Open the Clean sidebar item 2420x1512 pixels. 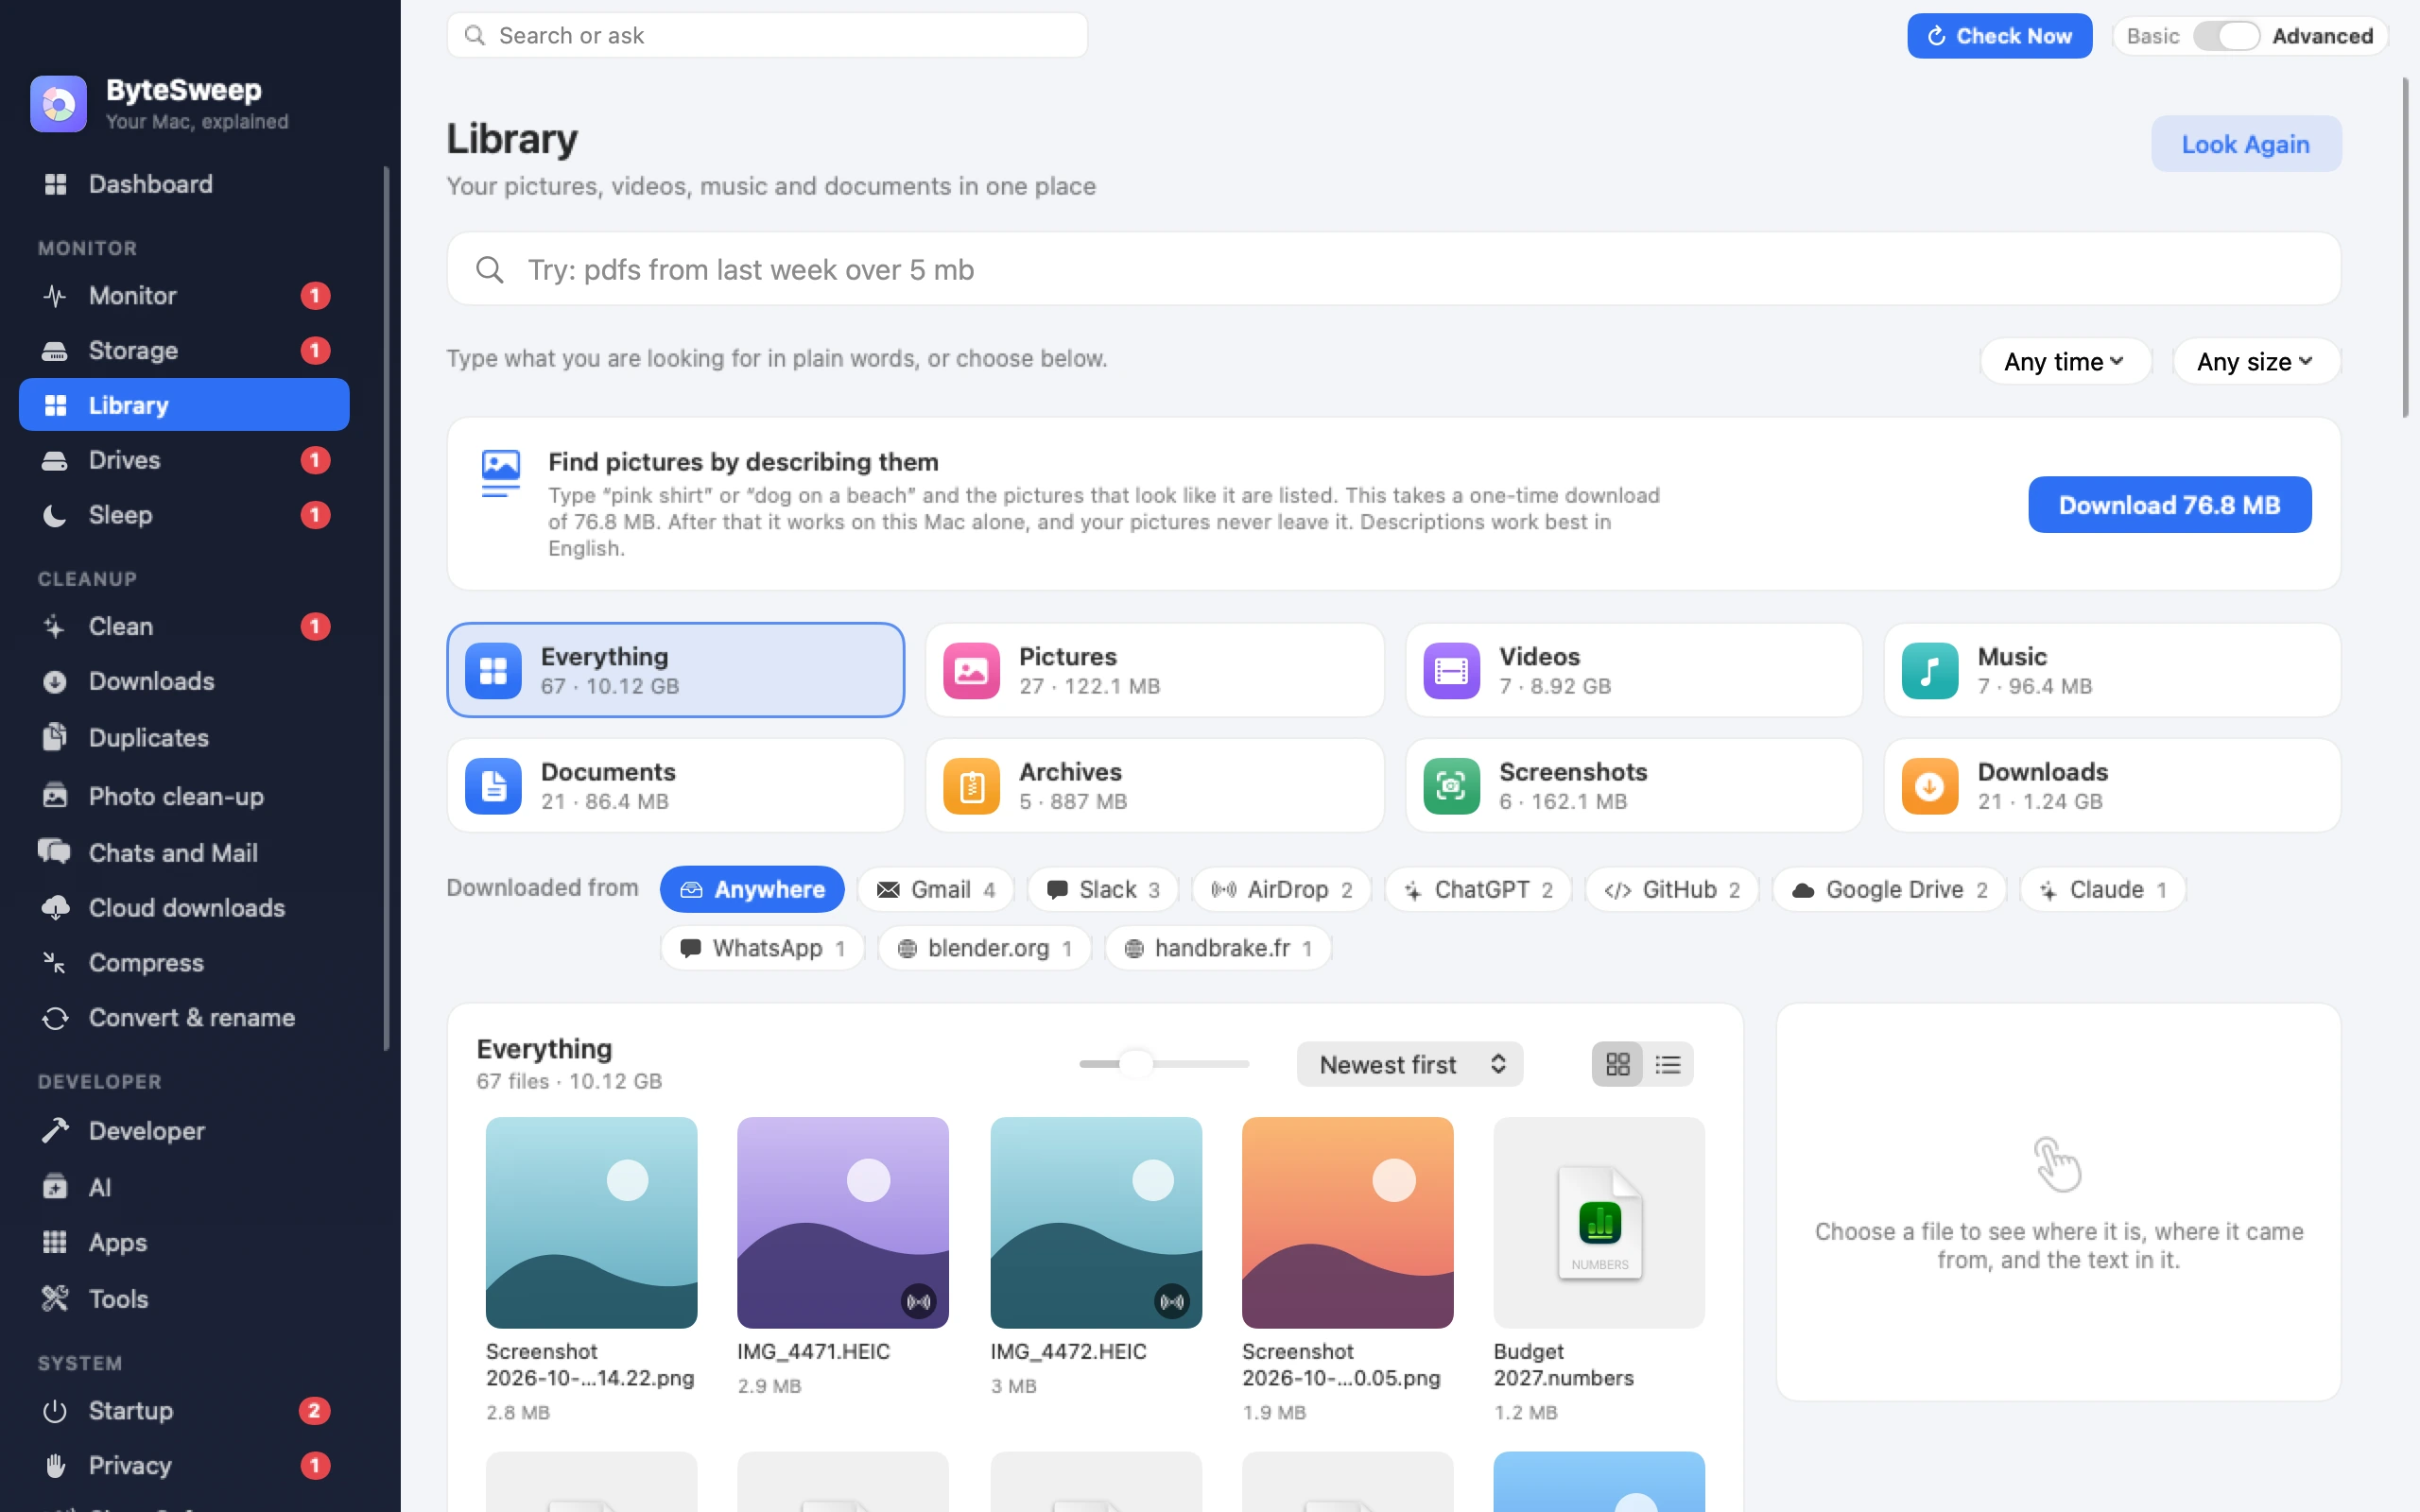point(184,626)
